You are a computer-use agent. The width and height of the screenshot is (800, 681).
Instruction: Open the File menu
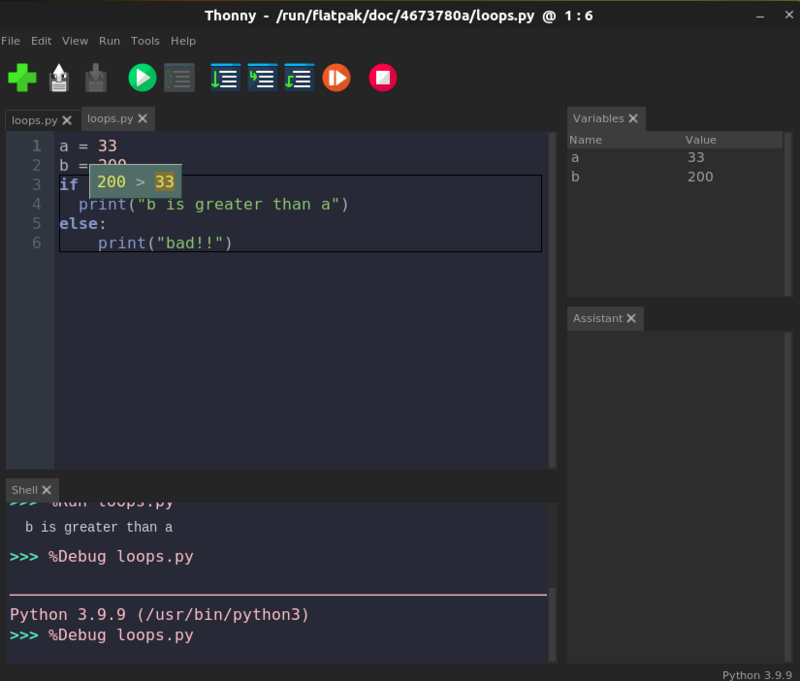pyautogui.click(x=11, y=41)
